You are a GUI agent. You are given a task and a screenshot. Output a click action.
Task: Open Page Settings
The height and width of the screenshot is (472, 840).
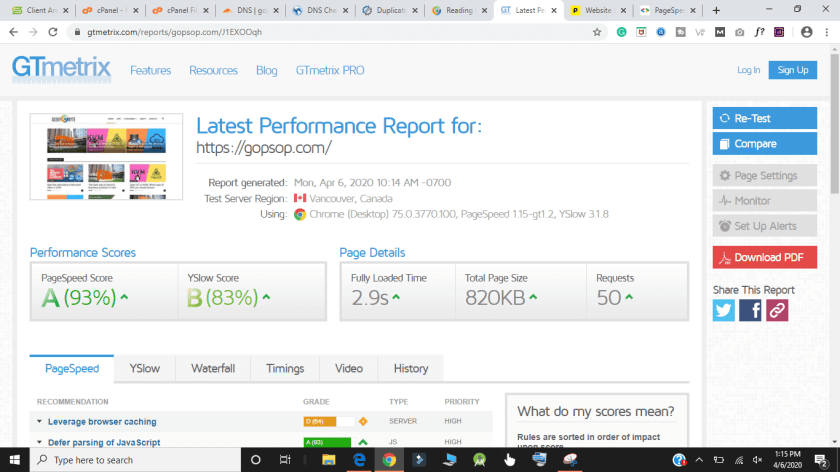[764, 175]
